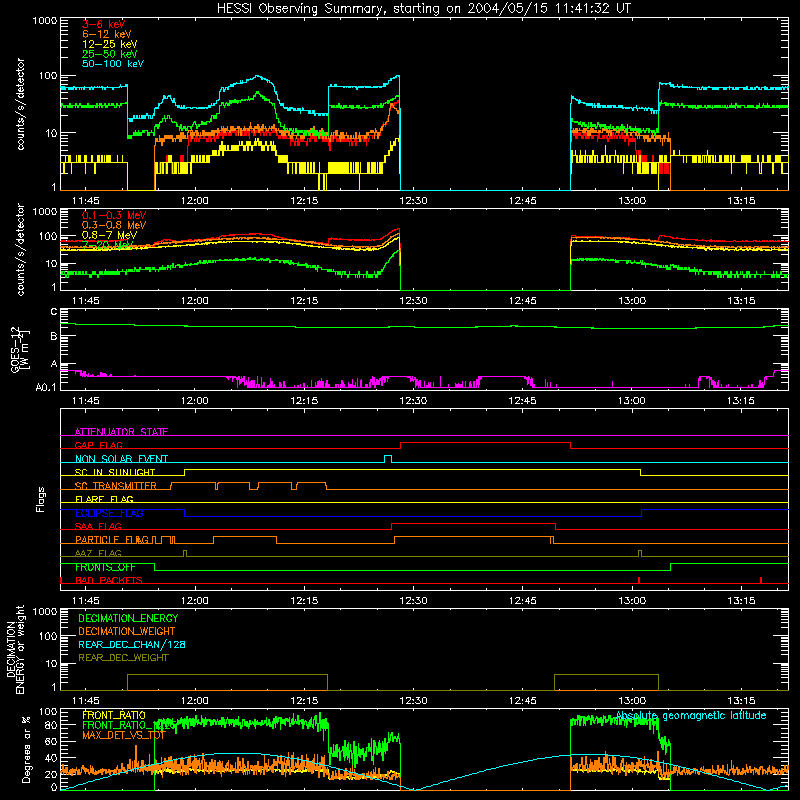Click the FLARE_FLAG label
Viewport: 800px width, 800px height.
(x=104, y=499)
